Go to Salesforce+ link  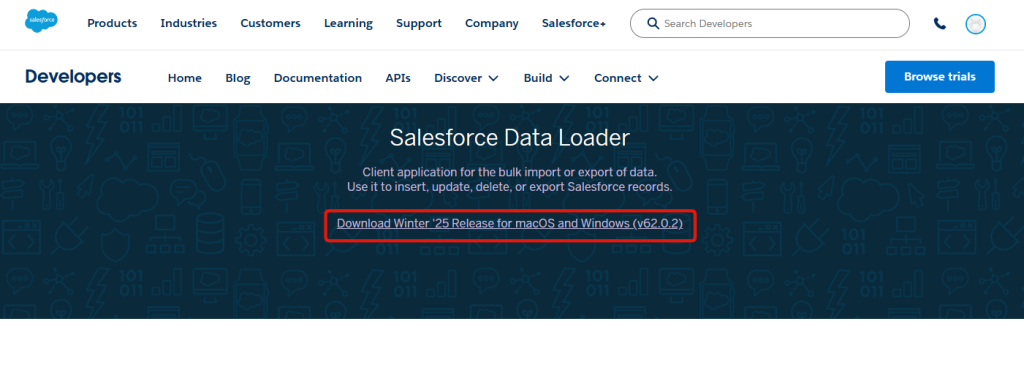(573, 24)
